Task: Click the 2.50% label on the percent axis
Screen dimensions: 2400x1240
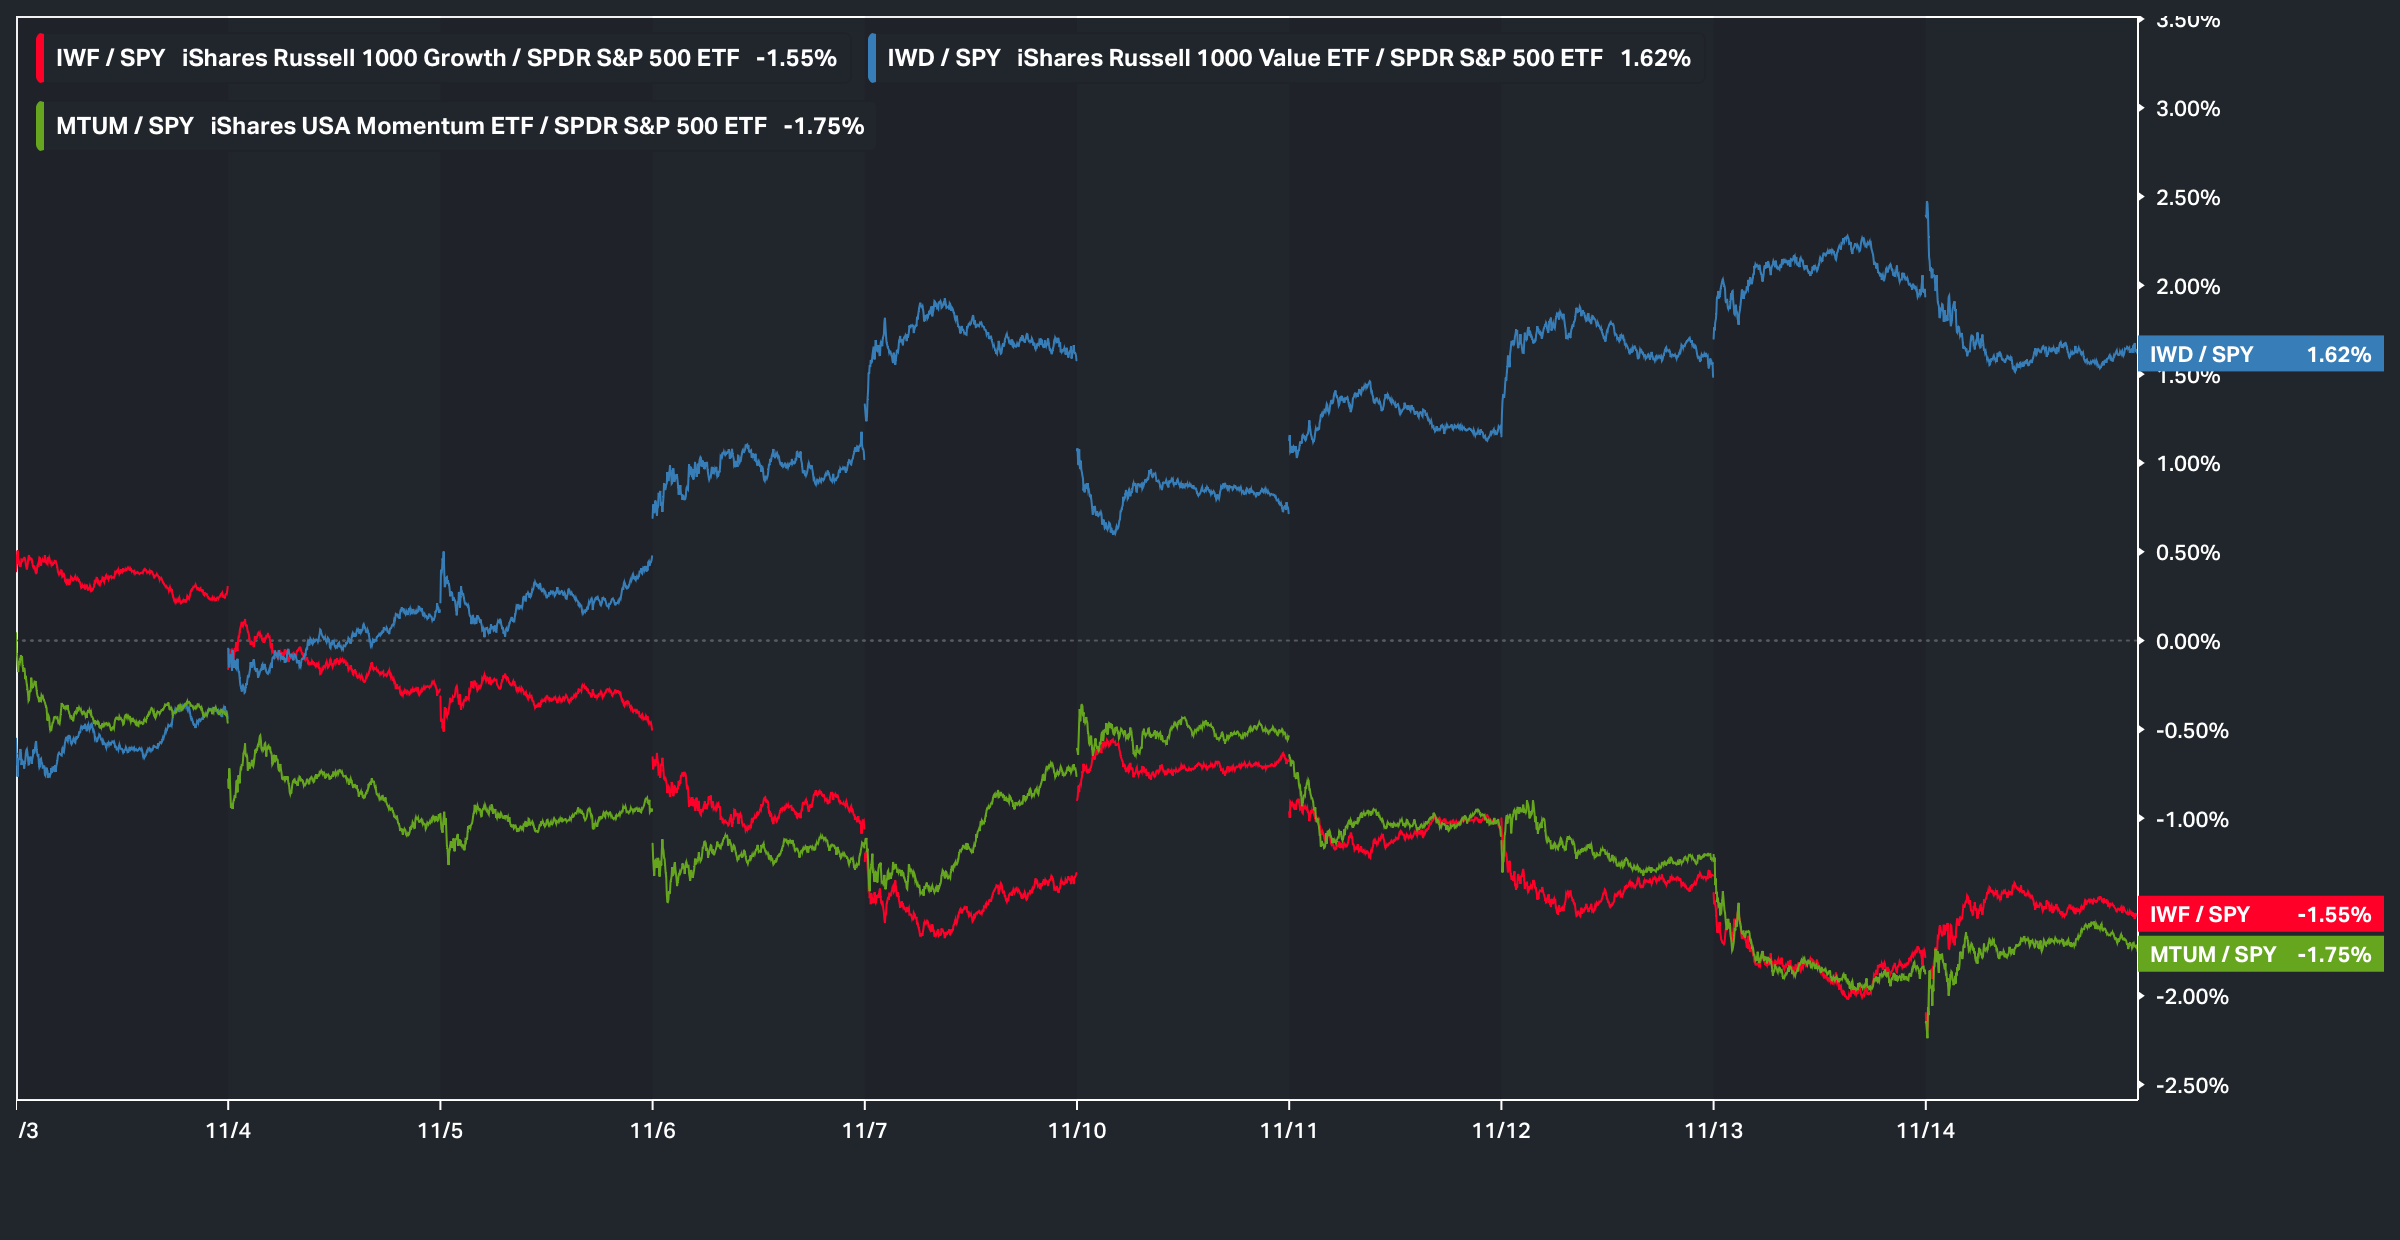Action: pos(2187,197)
